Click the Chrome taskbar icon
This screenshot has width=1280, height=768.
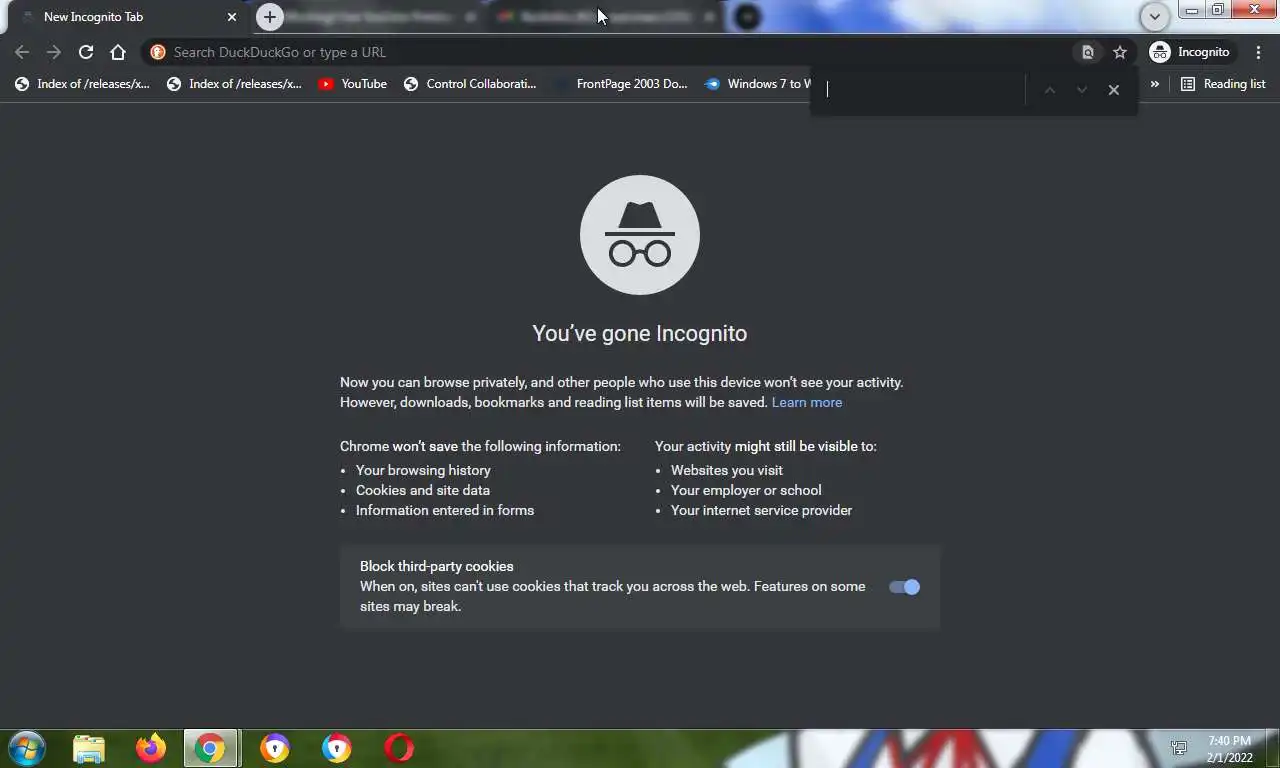(210, 748)
